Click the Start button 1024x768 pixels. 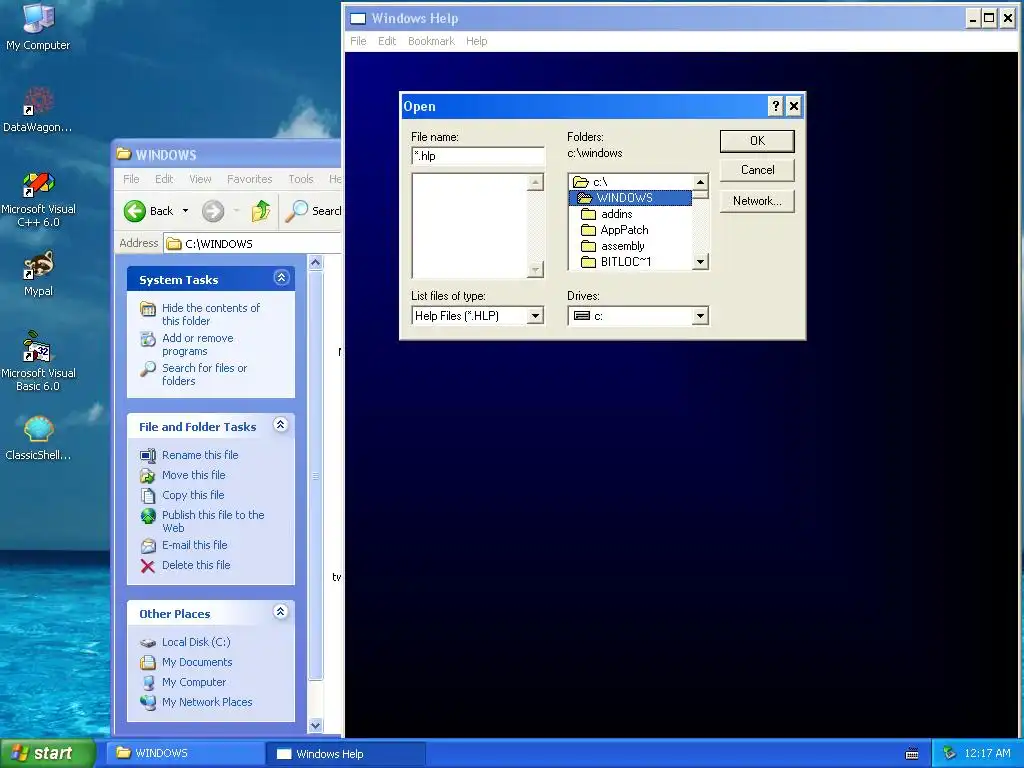tap(47, 753)
